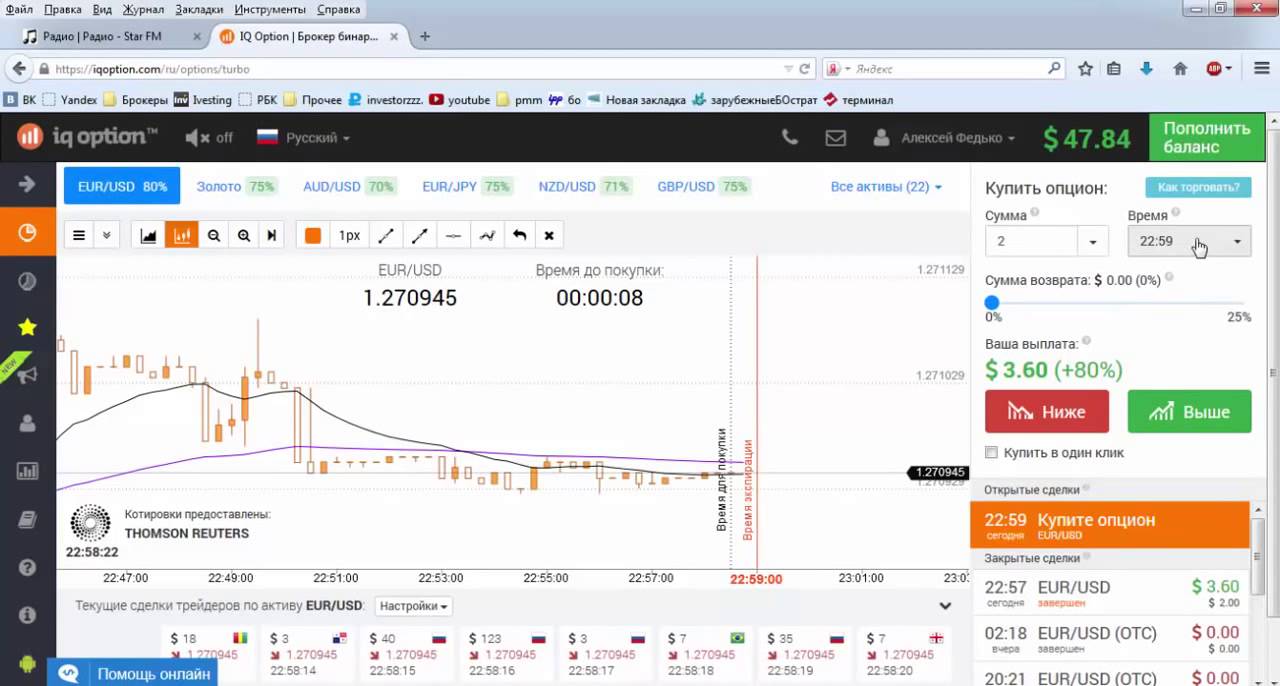This screenshot has width=1280, height=686.
Task: Expand chart toolbar double-chevron menu
Action: [107, 236]
